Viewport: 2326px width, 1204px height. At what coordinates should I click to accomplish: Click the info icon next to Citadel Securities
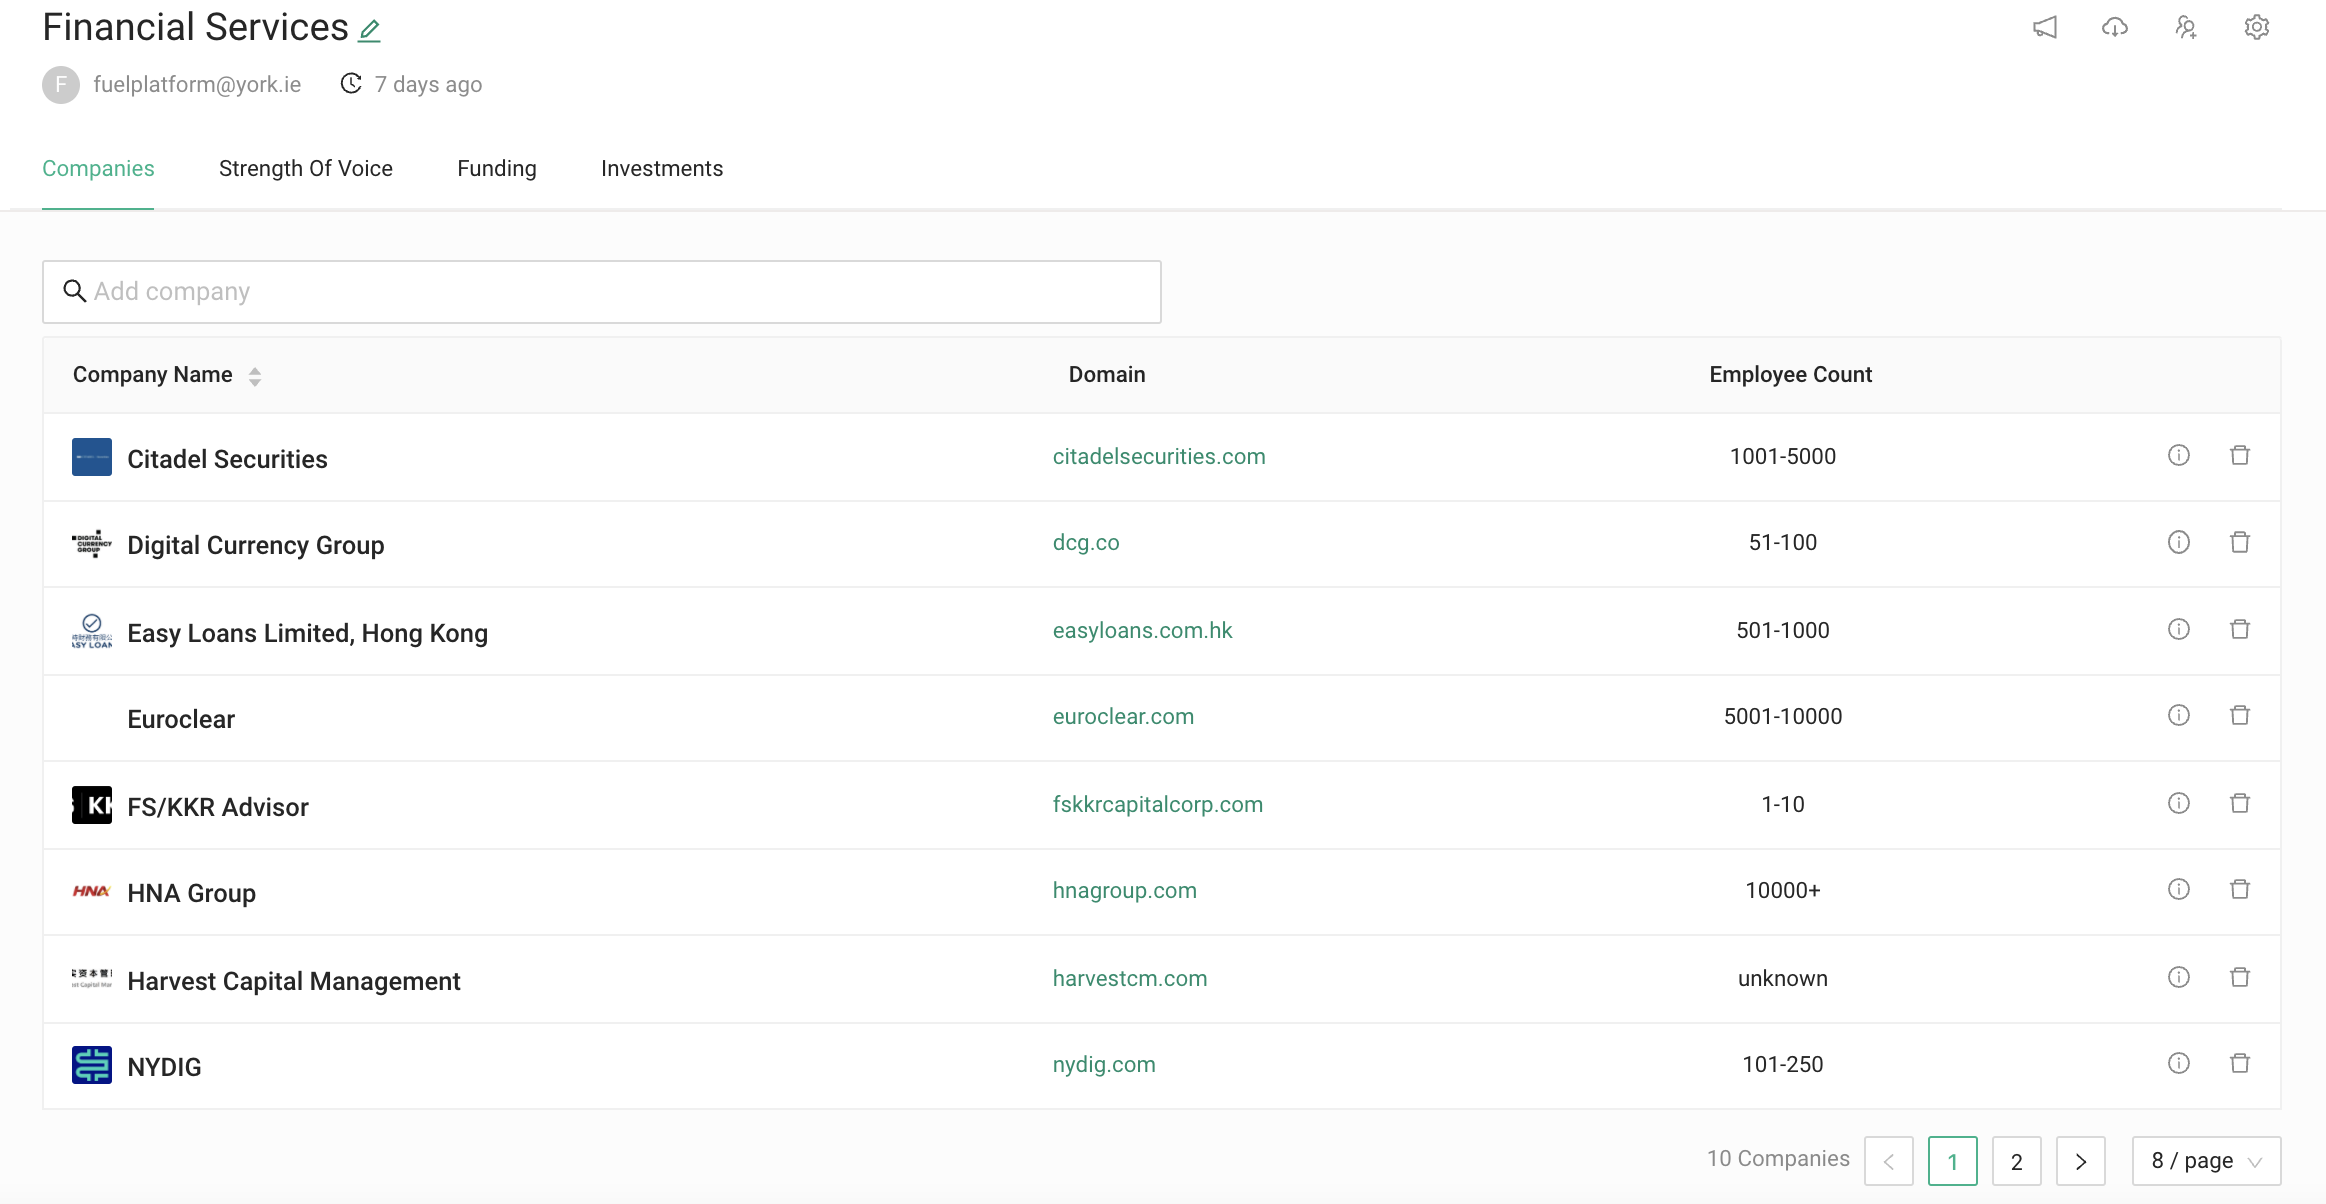tap(2179, 455)
